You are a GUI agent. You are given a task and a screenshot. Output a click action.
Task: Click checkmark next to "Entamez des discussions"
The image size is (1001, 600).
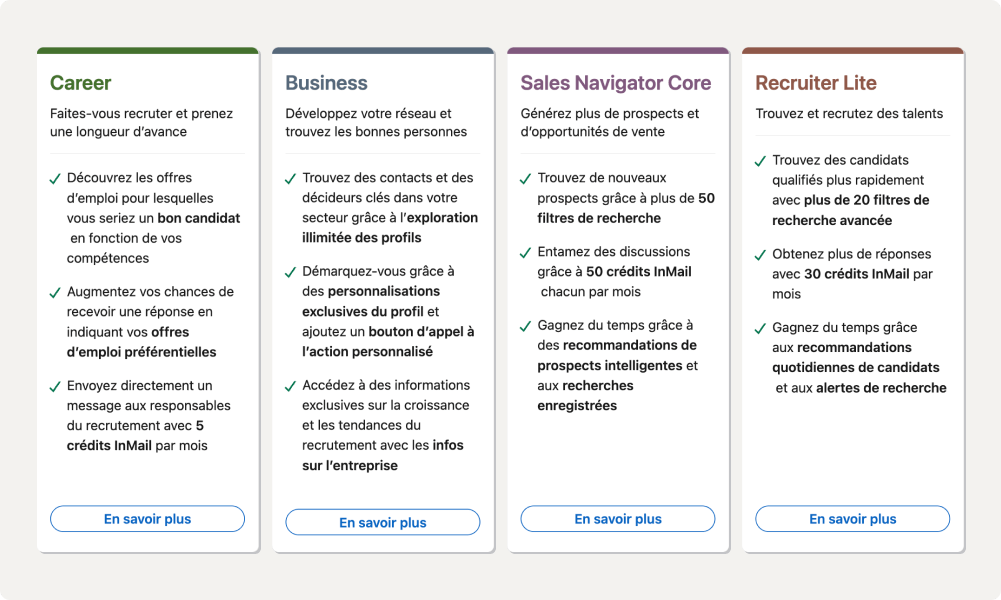click(x=526, y=253)
